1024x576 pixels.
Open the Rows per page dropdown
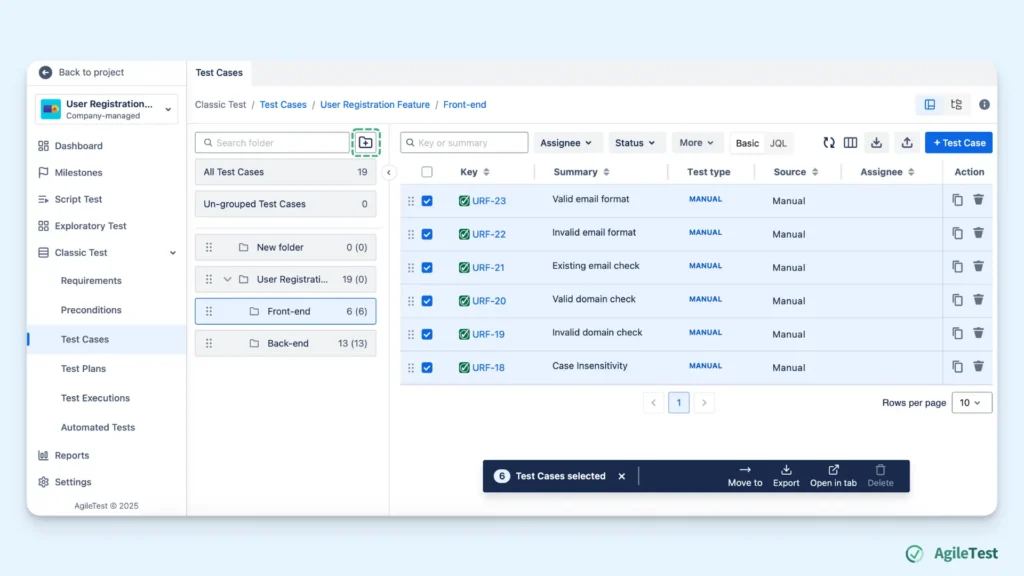click(x=971, y=403)
